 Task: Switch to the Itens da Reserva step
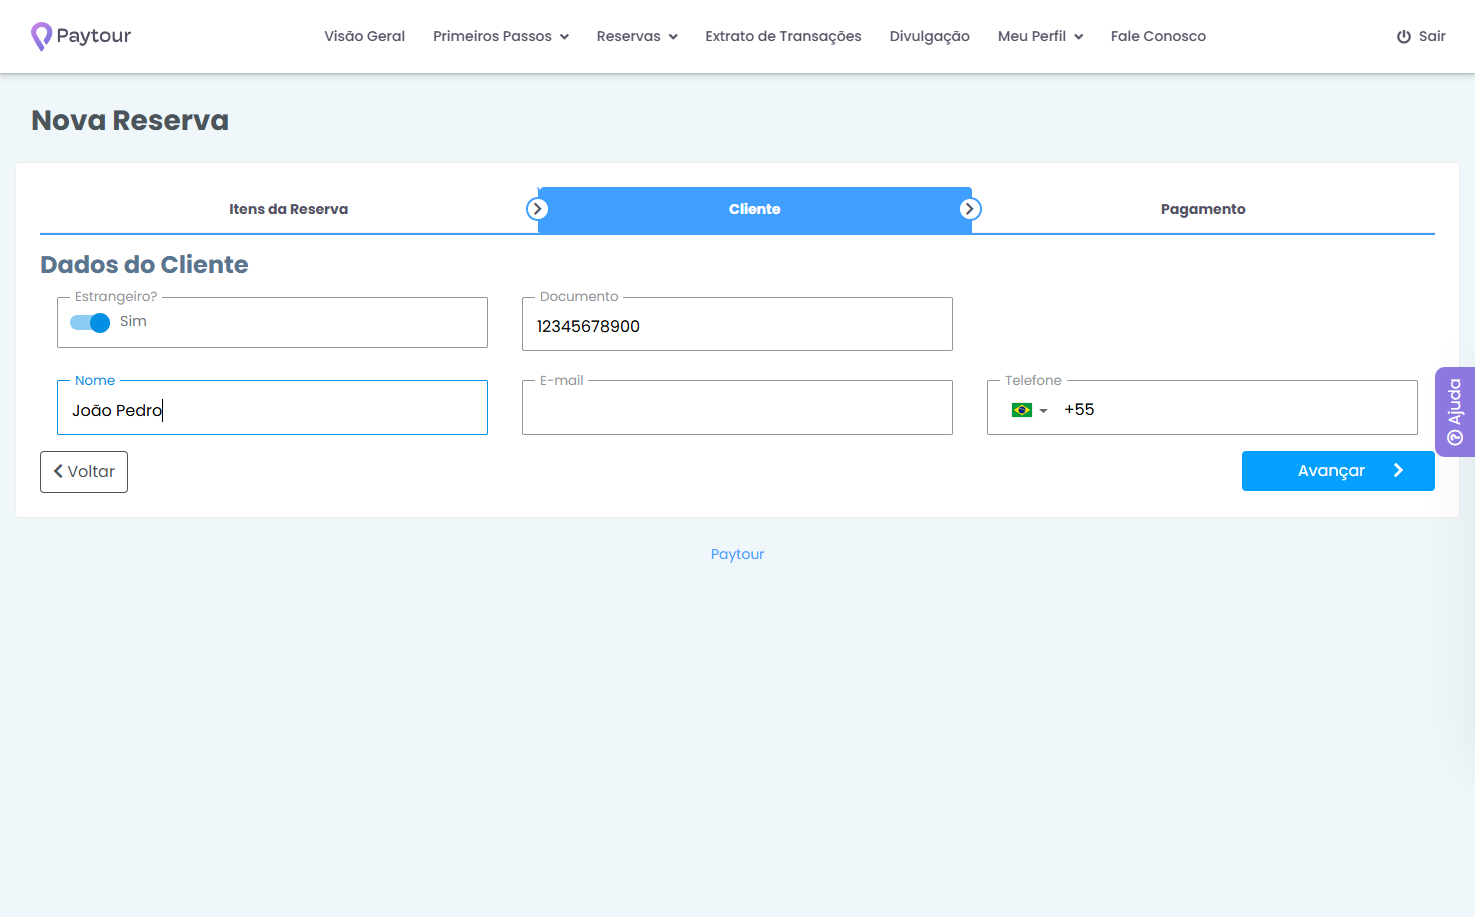click(x=289, y=209)
